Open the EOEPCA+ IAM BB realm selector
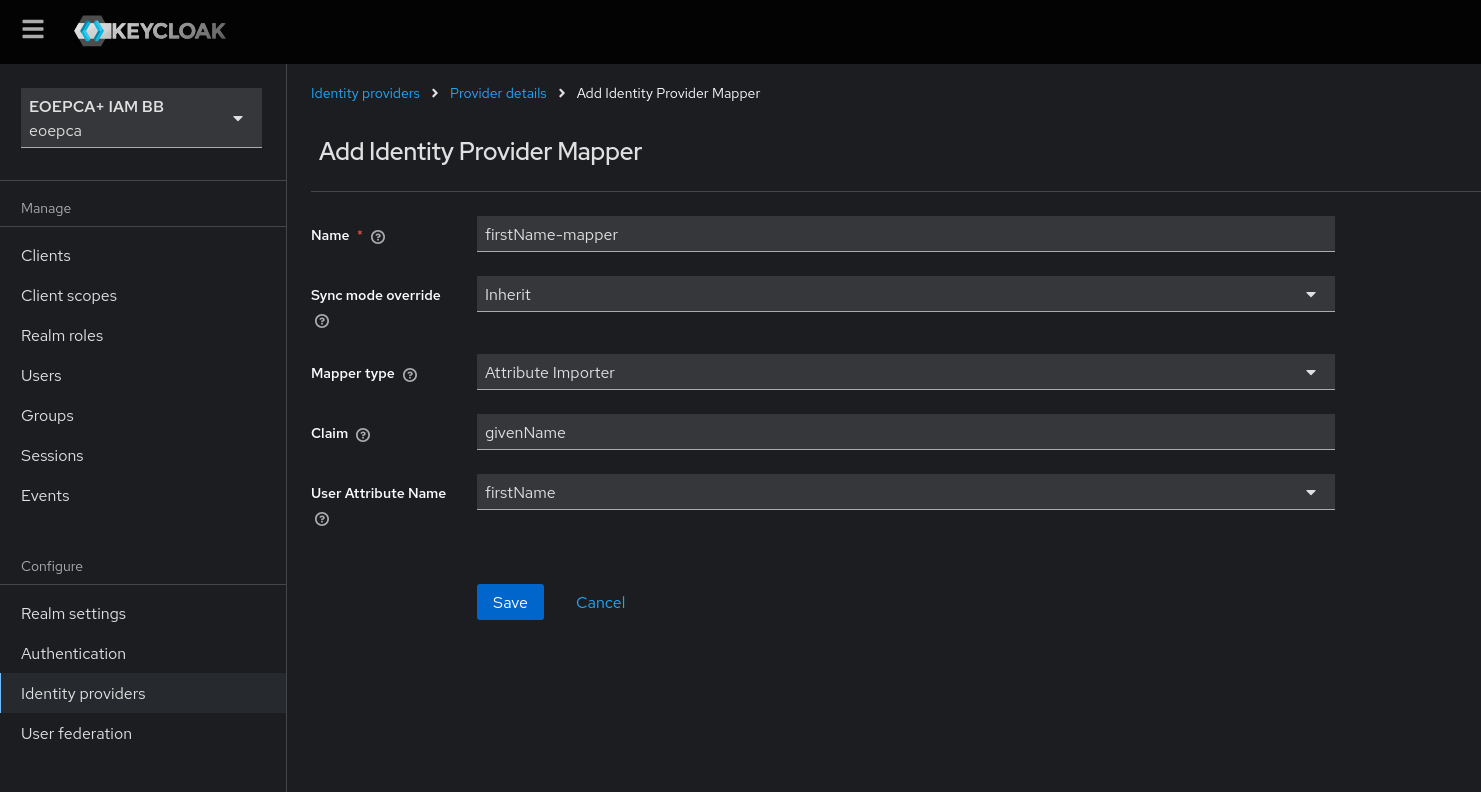Viewport: 1481px width, 792px height. 141,118
